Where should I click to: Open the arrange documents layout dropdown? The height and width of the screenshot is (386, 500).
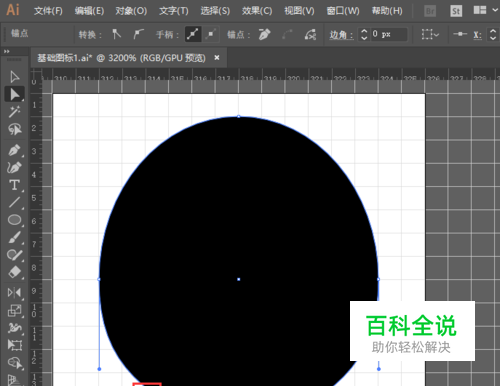click(485, 10)
